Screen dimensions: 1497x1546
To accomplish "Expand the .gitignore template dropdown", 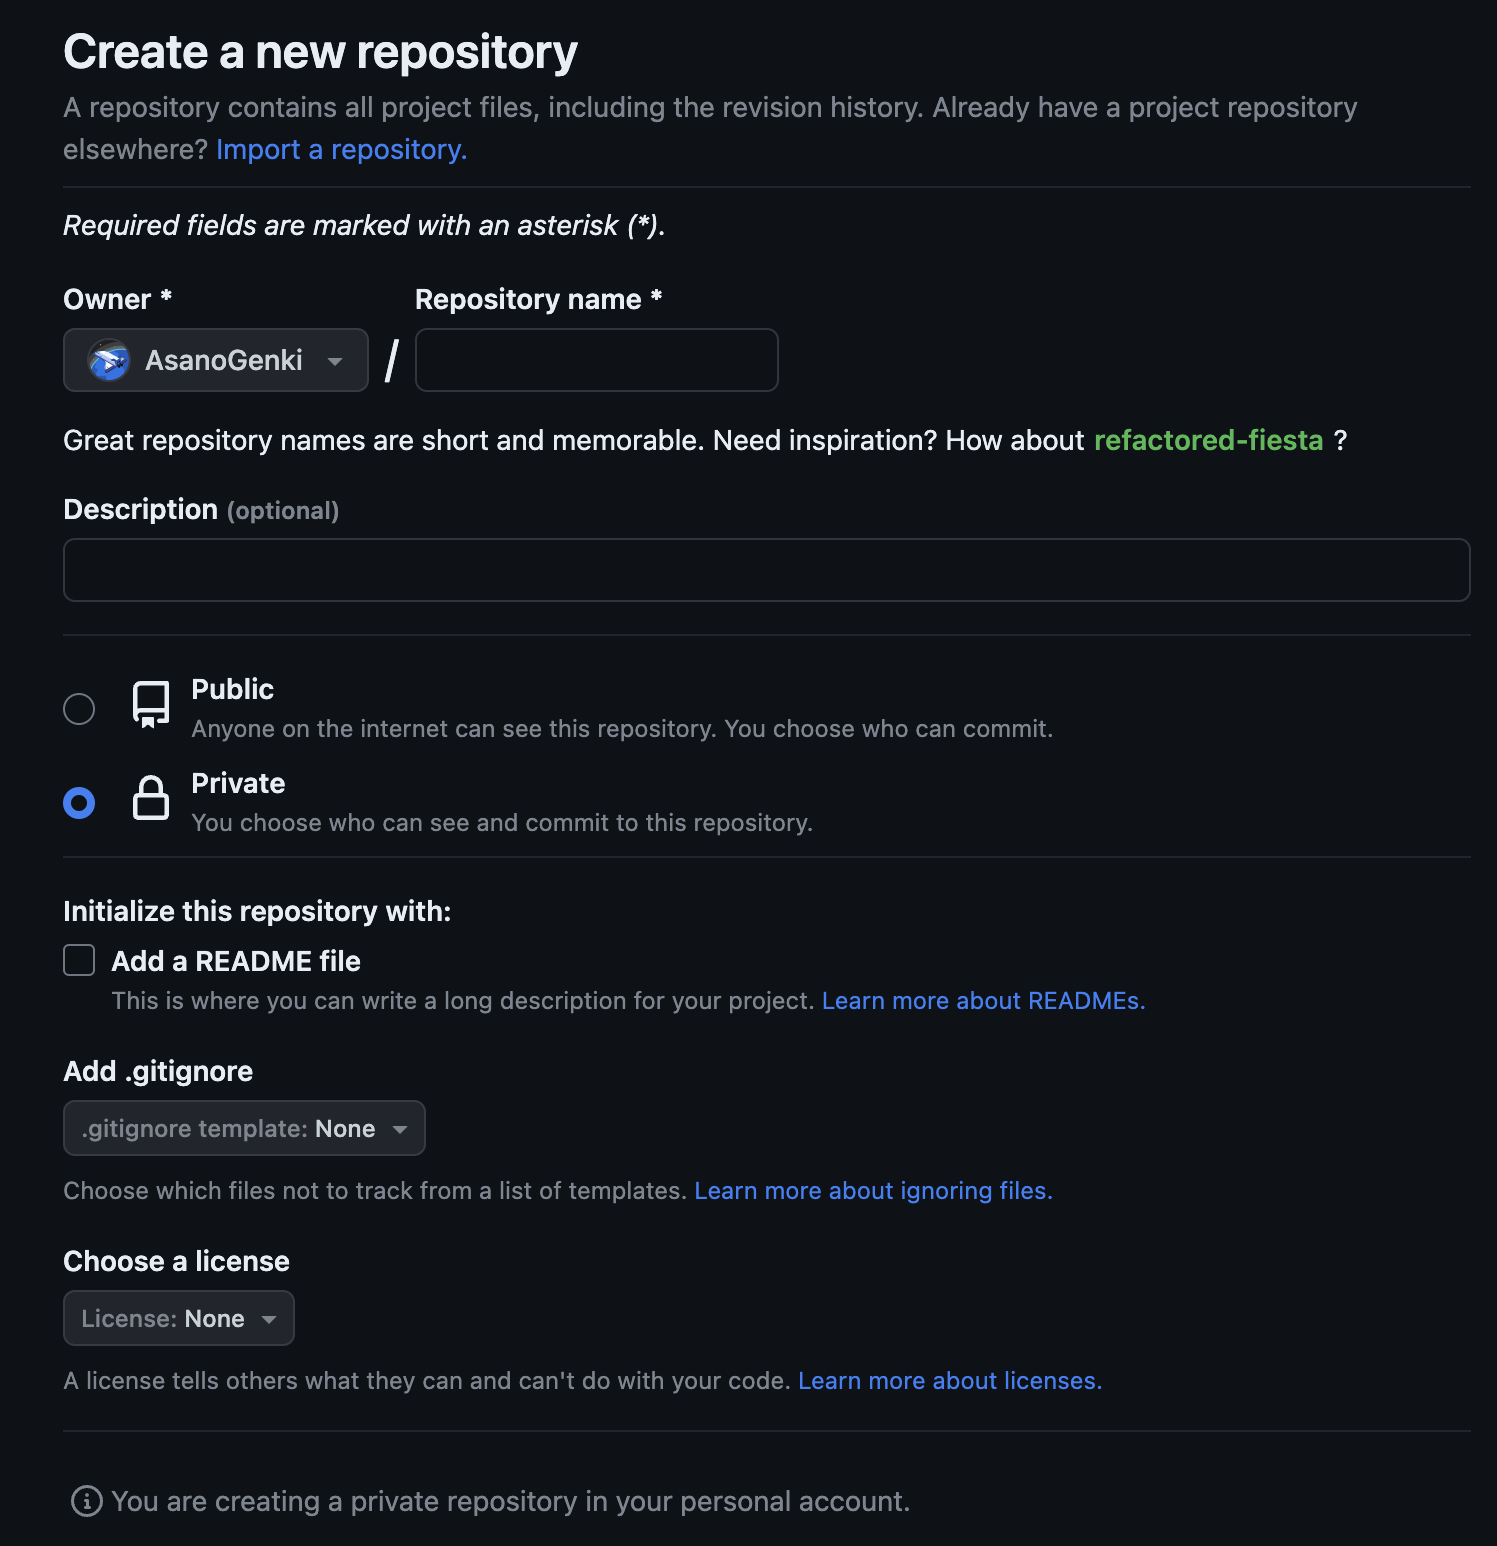I will click(244, 1128).
